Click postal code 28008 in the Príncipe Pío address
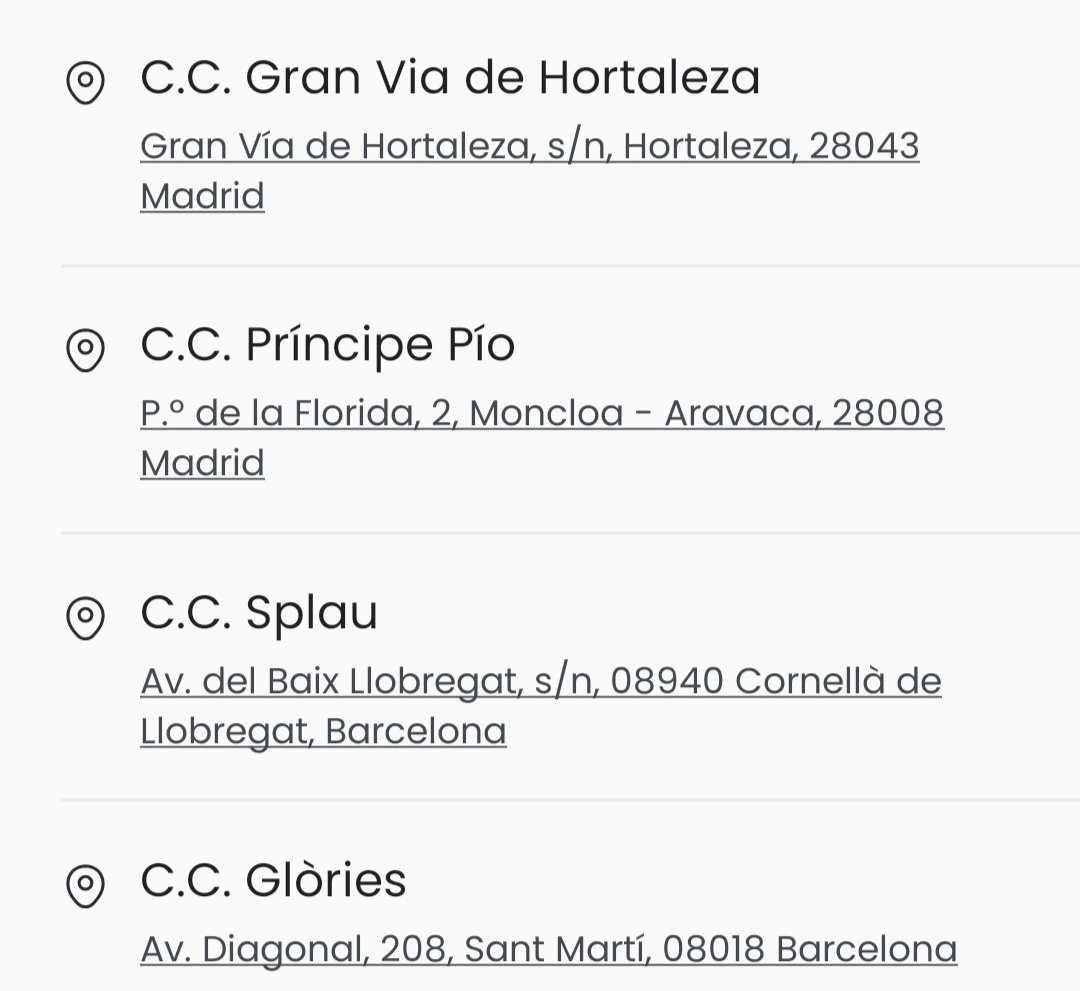1080x991 pixels. coord(889,413)
